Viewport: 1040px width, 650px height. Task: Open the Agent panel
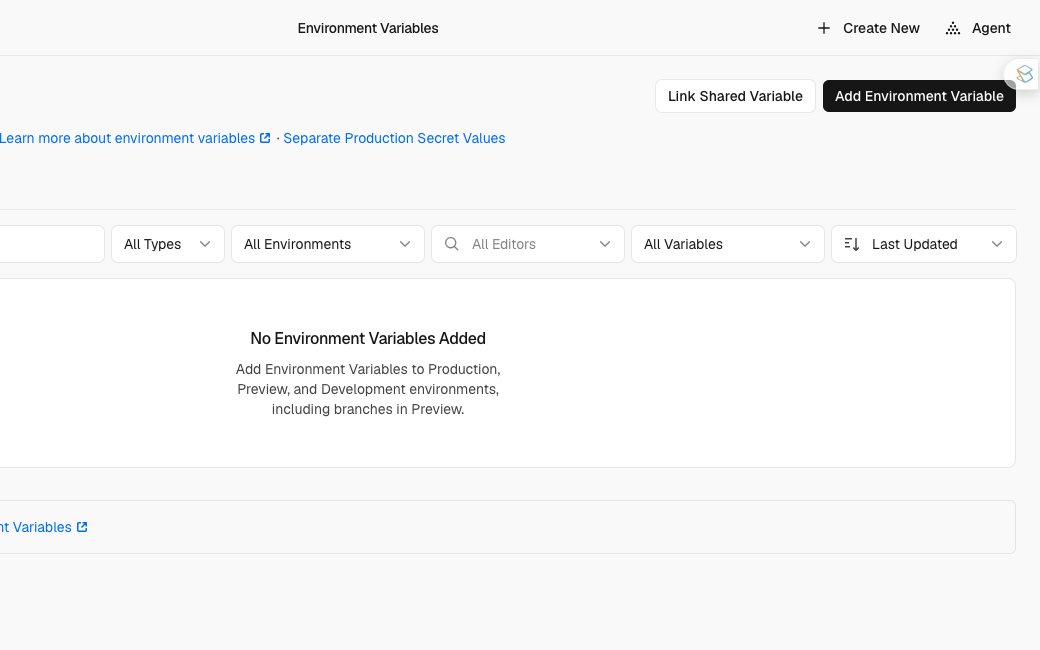[978, 28]
